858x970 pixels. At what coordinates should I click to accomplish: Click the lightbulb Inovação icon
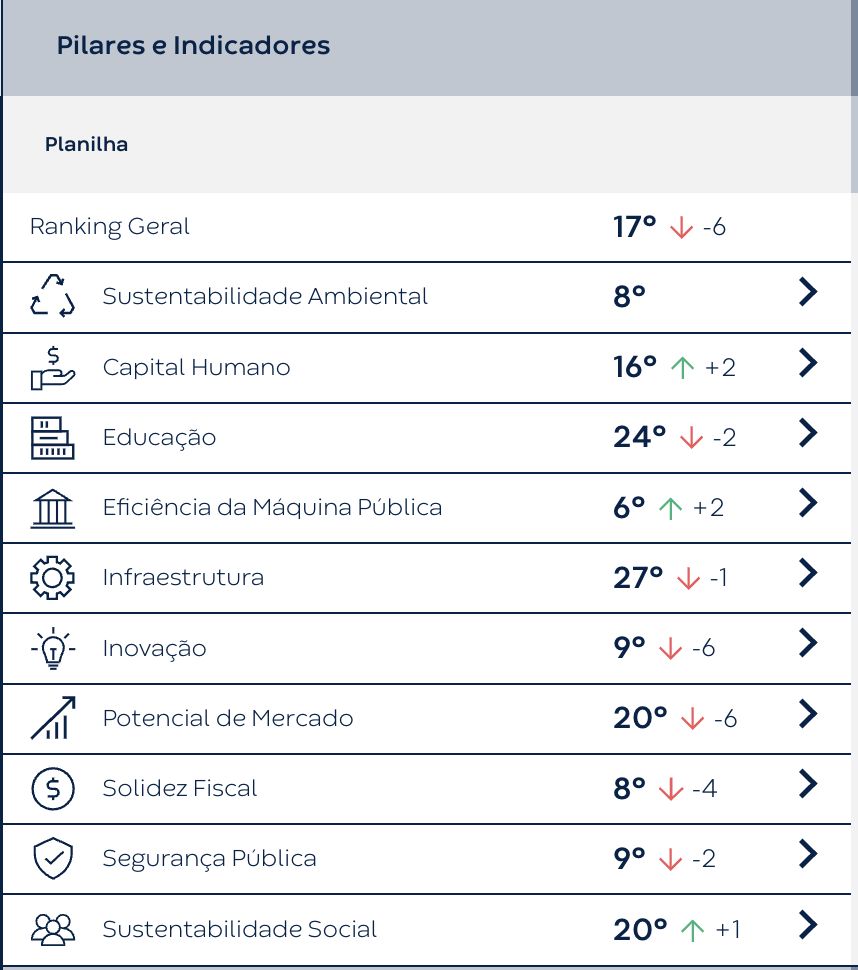tap(53, 648)
